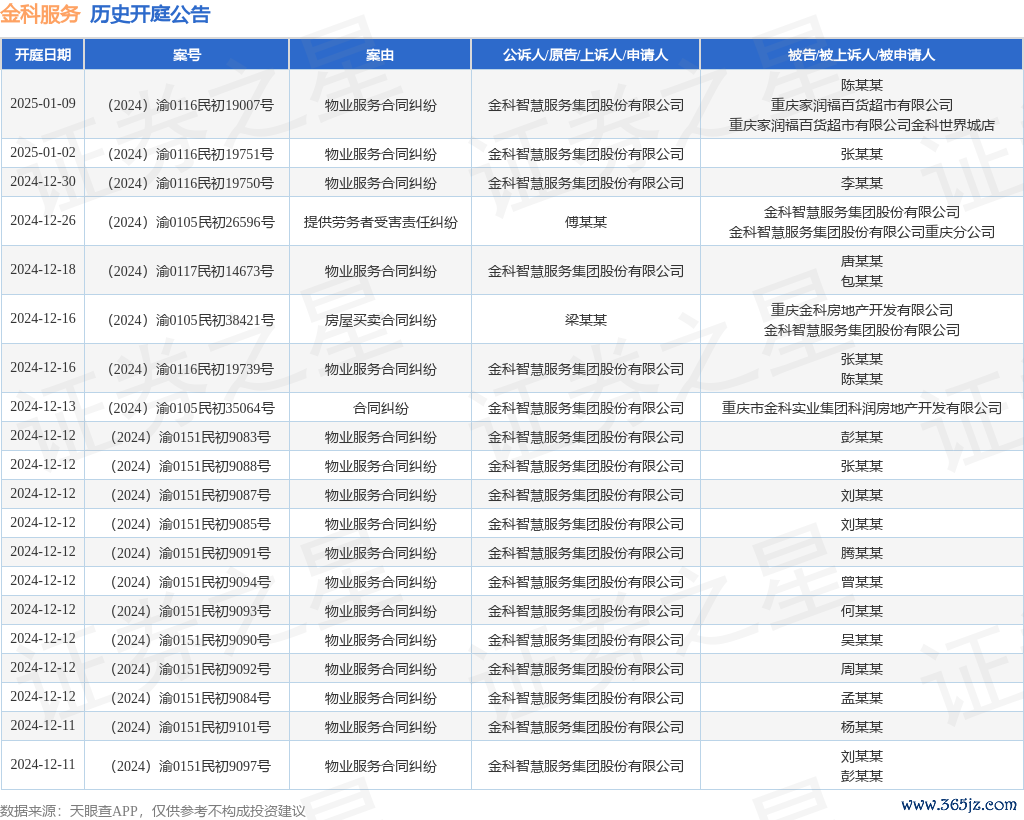Click defendant 杨某某
The width and height of the screenshot is (1024, 820).
pyautogui.click(x=861, y=727)
